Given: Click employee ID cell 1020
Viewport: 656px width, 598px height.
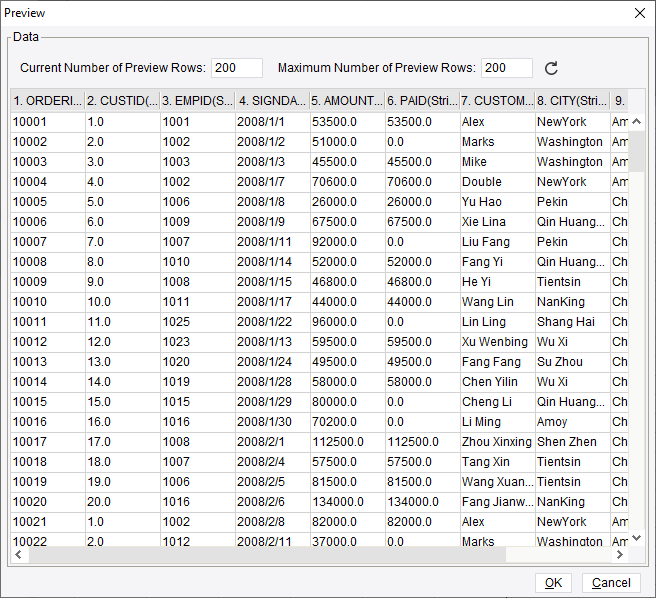Looking at the screenshot, I should point(197,362).
